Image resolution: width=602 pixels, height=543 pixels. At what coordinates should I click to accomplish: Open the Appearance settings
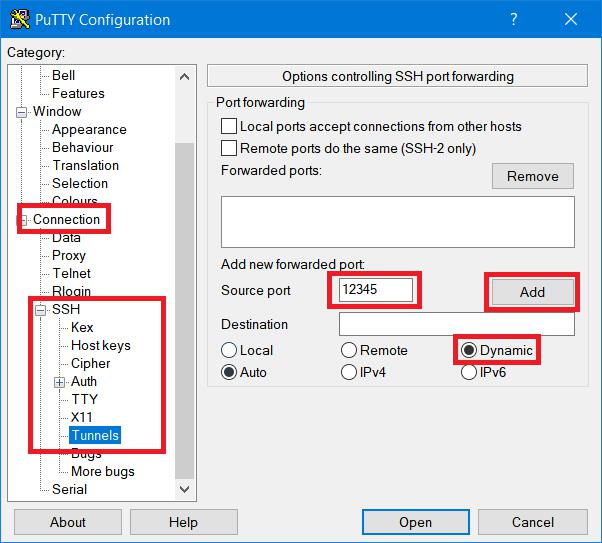click(89, 130)
